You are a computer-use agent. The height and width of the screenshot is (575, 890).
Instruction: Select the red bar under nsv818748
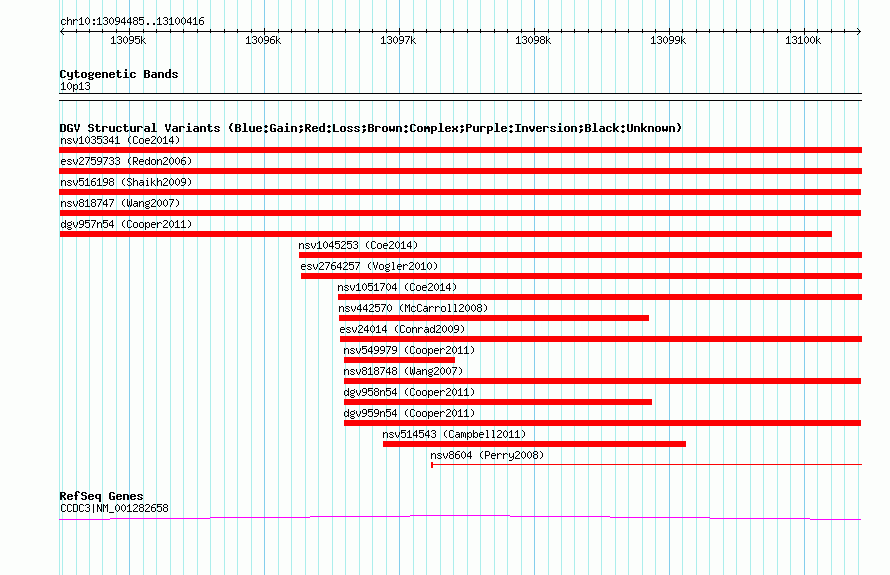click(x=603, y=381)
